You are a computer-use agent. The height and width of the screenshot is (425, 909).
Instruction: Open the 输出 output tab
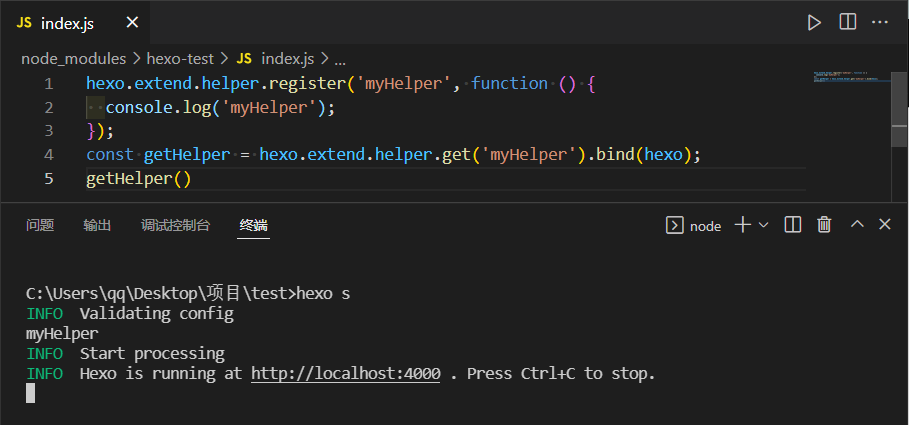click(x=97, y=225)
